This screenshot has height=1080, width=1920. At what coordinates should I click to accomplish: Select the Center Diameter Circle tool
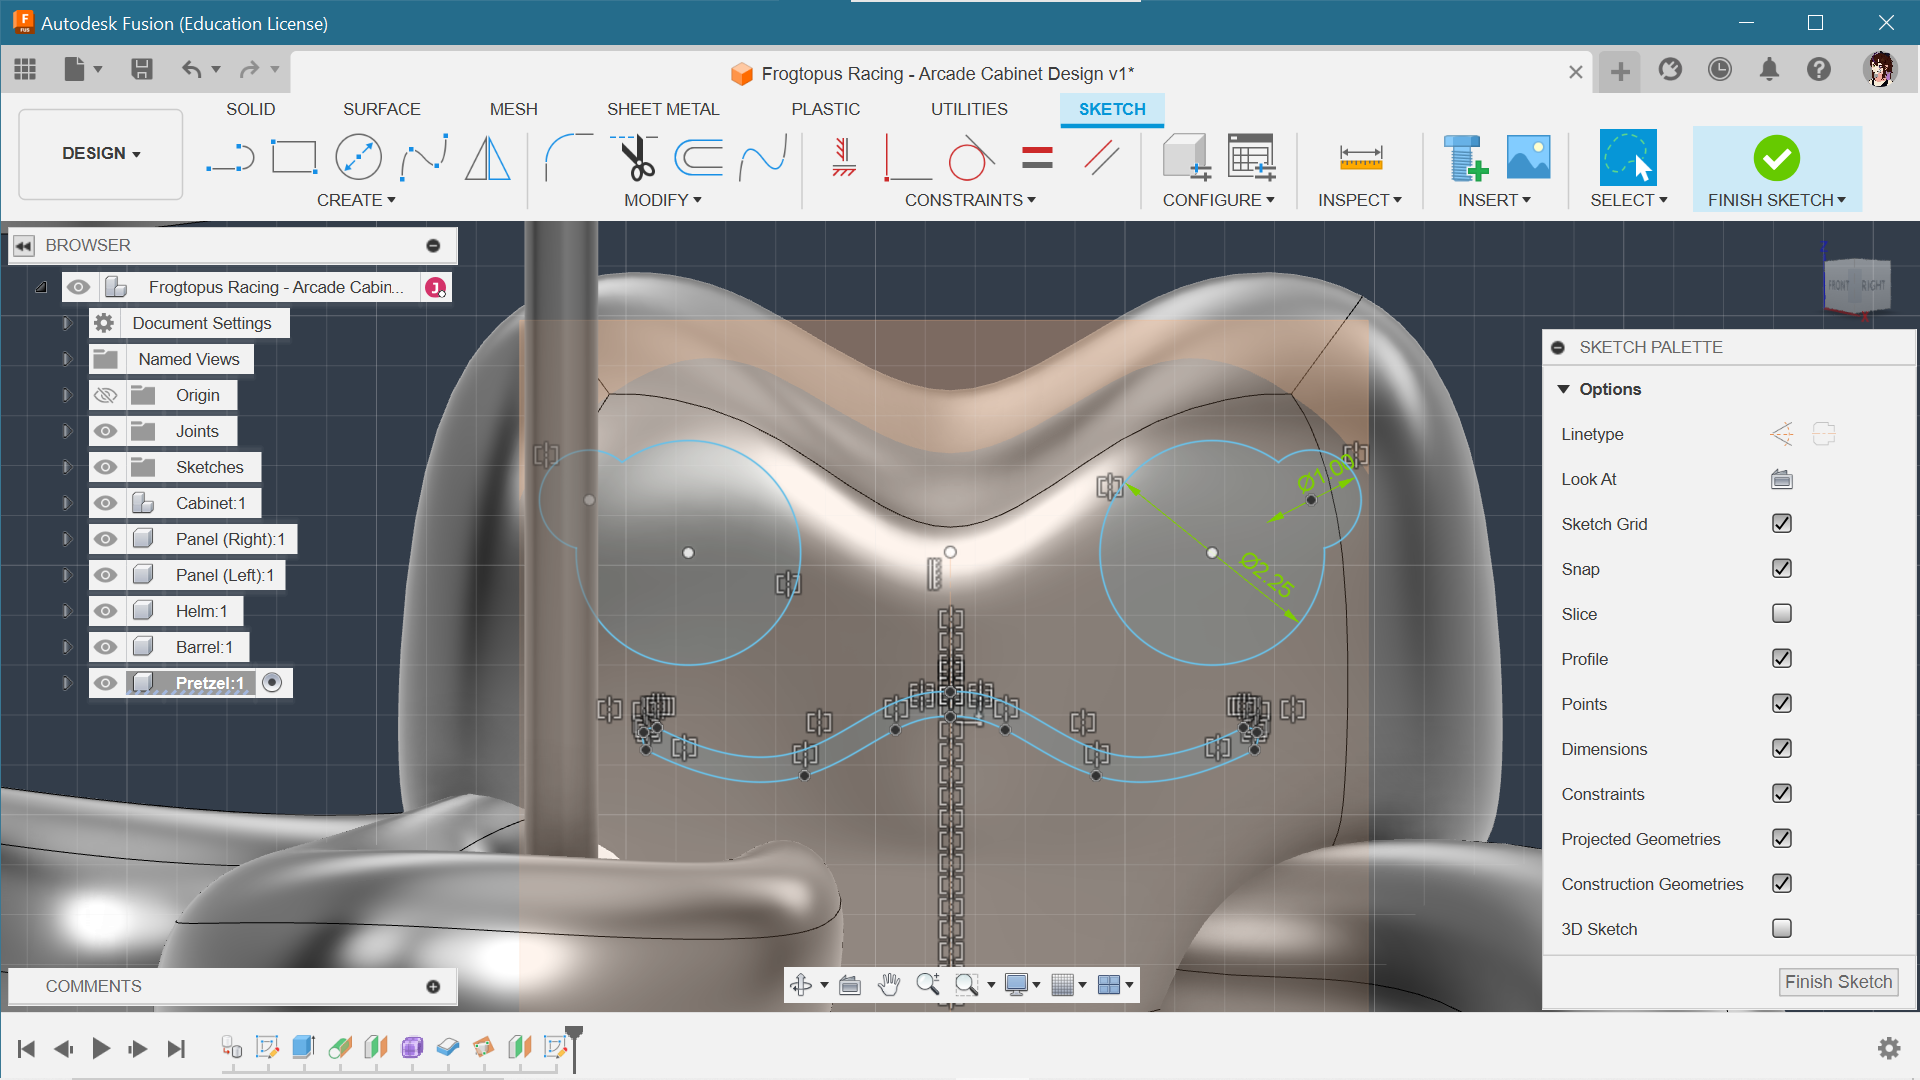358,158
